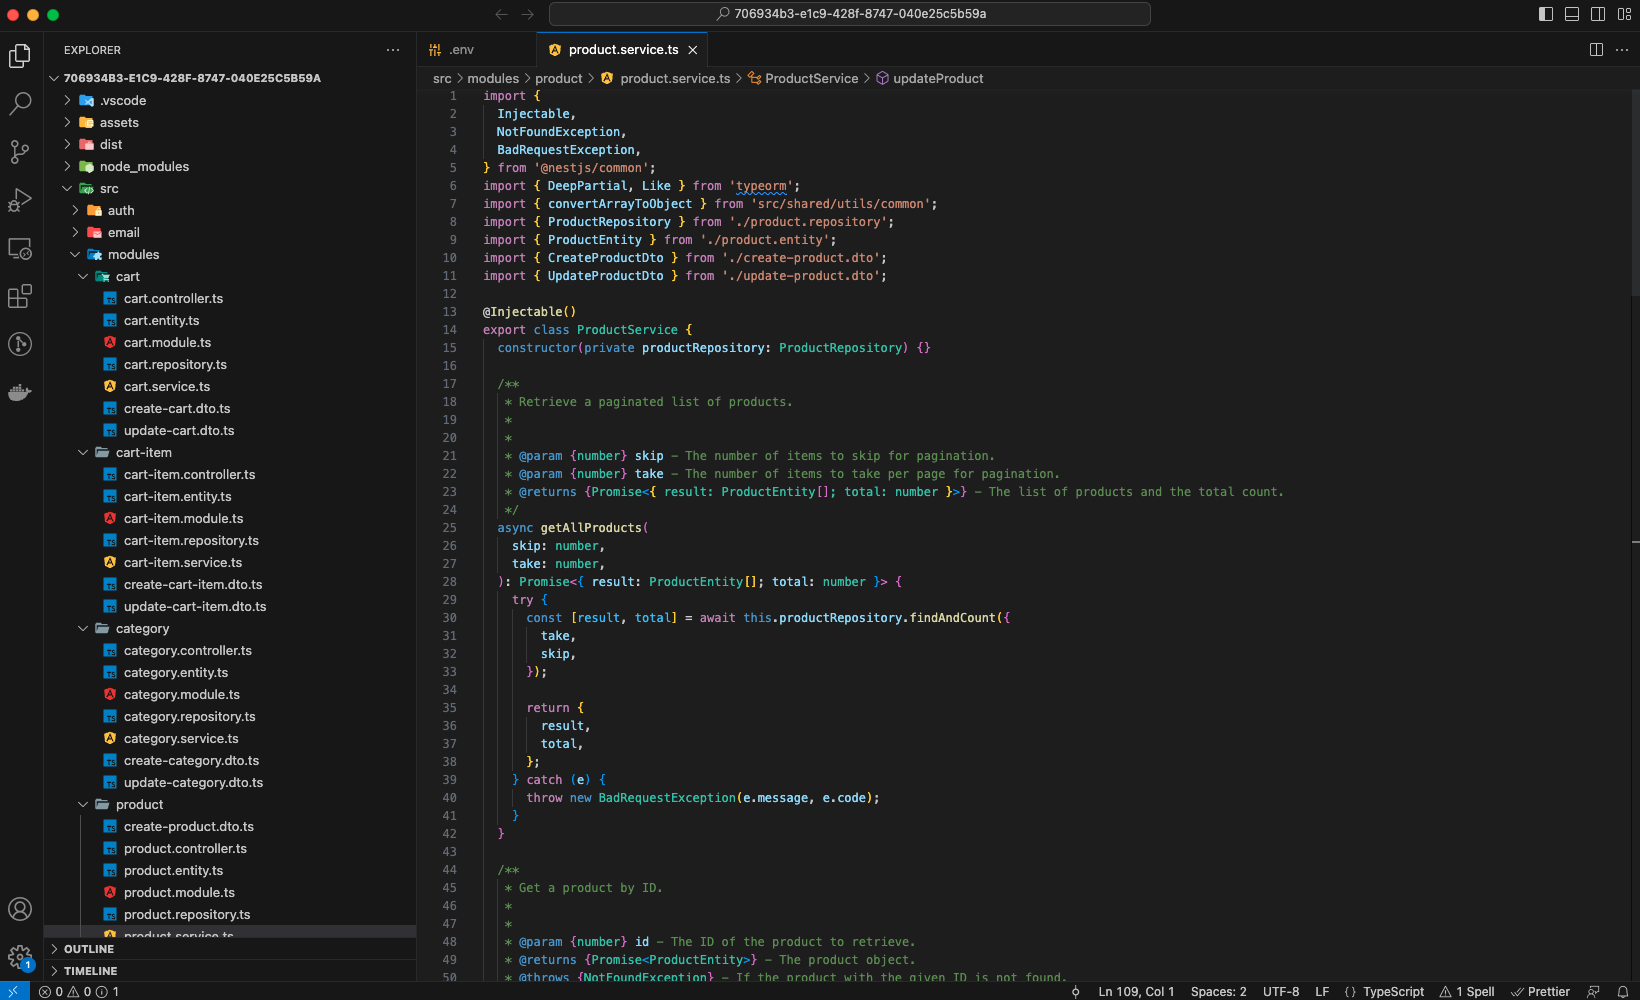Switch to the .env tab
Image resolution: width=1640 pixels, height=1000 pixels.
(x=460, y=50)
